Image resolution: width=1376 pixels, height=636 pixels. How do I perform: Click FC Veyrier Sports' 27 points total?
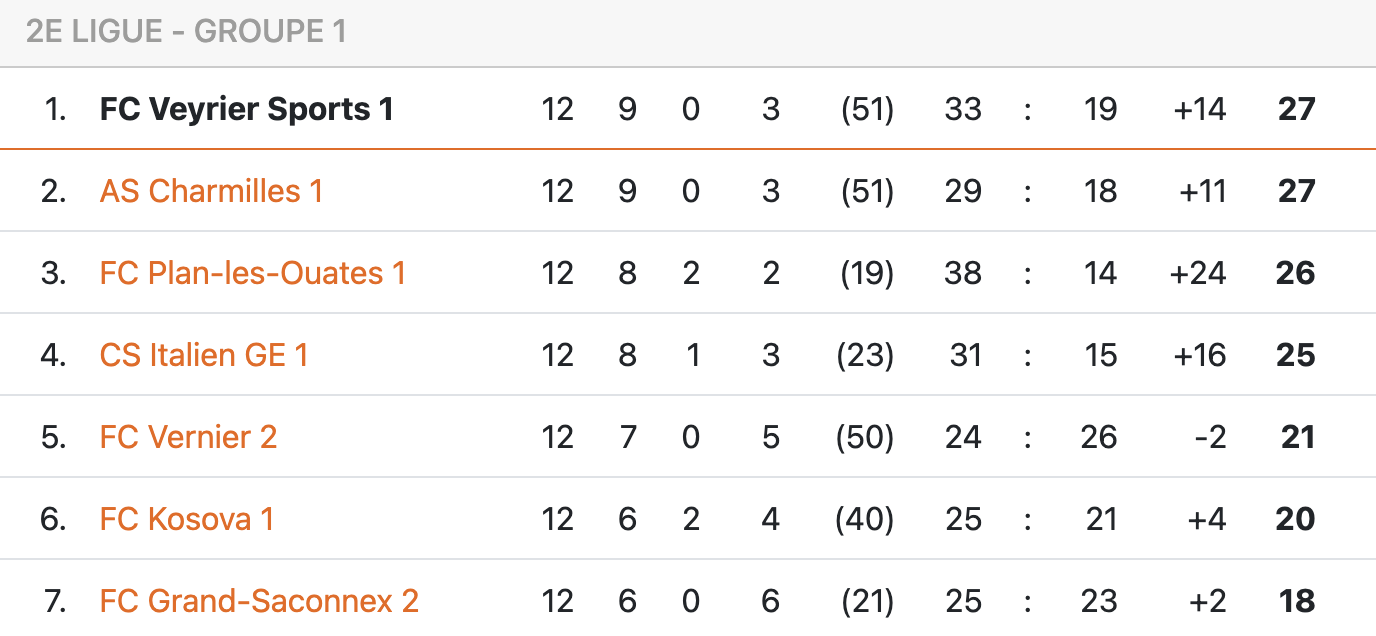click(1296, 109)
